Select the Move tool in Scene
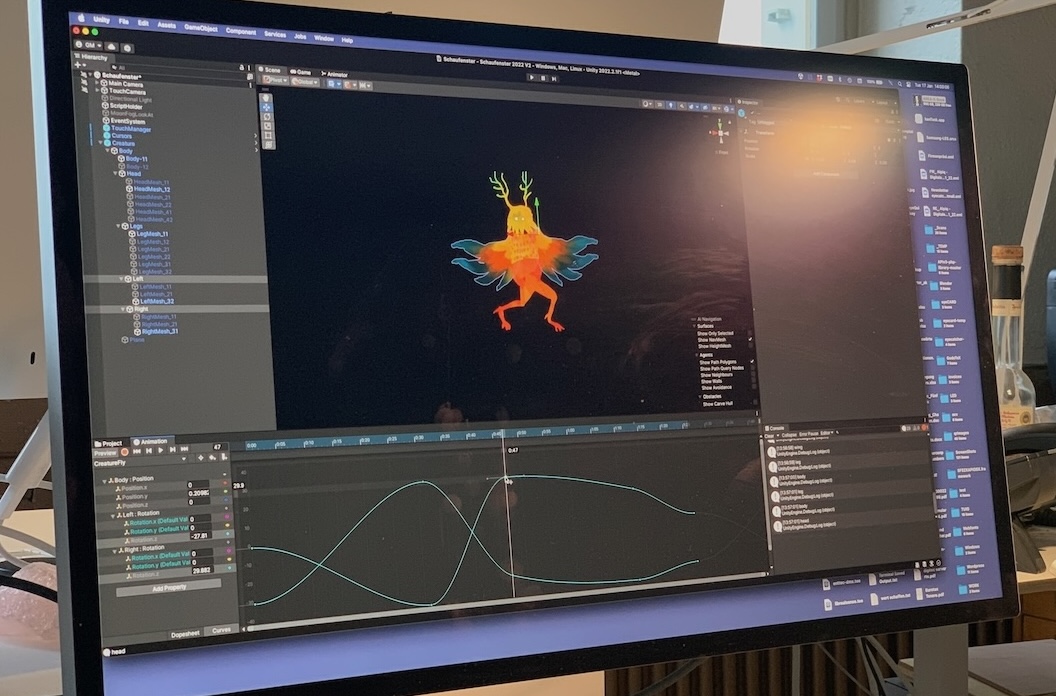1056x696 pixels. point(267,107)
